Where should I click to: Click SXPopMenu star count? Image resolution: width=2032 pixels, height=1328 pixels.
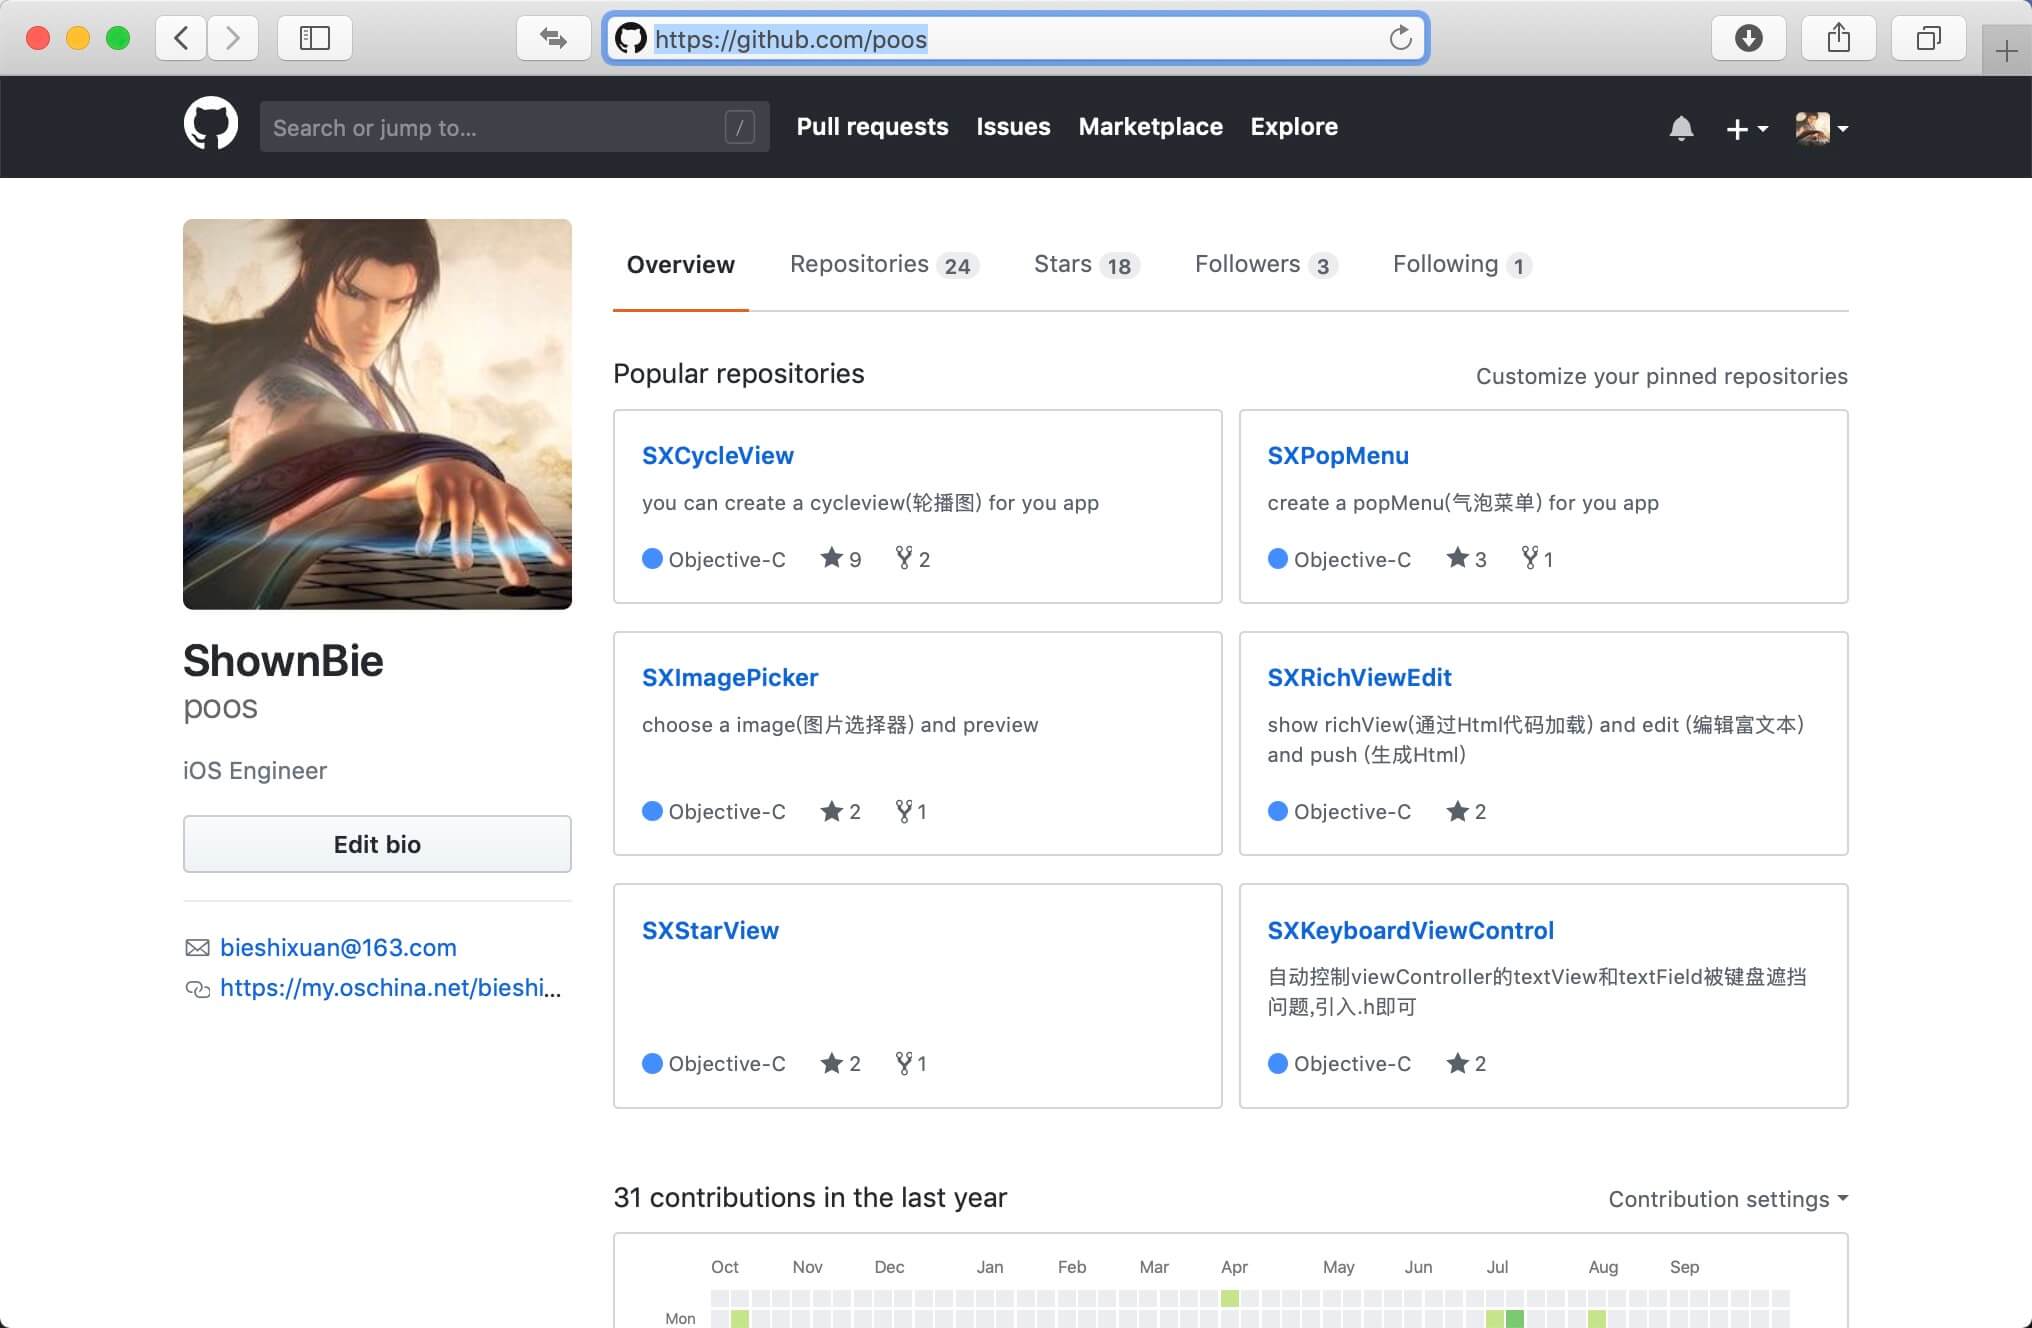coord(1467,559)
